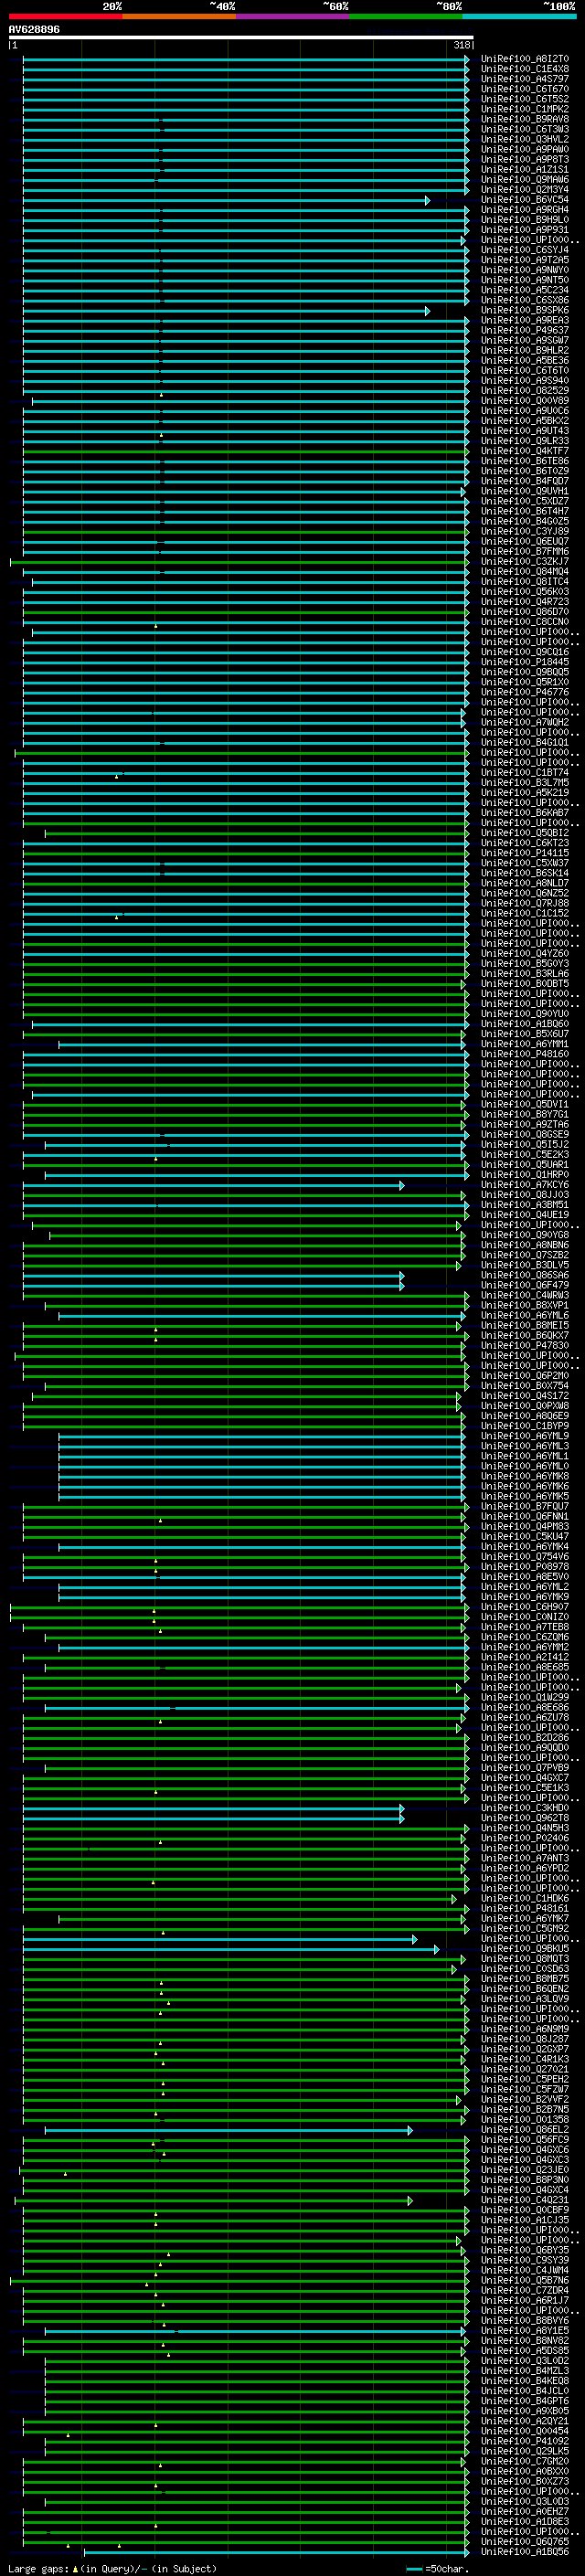Viewport: 585px width, 2576px height.
Task: Click the cyan ~100% identity legend bar
Action: (520, 17)
